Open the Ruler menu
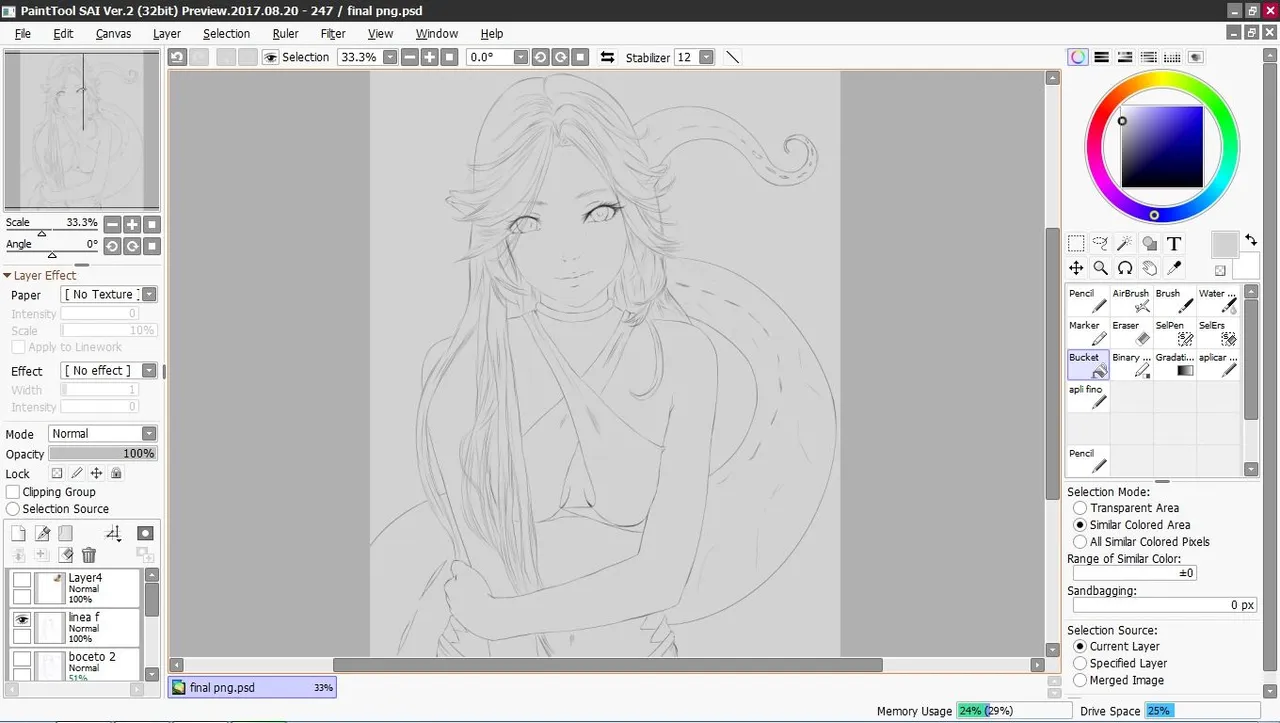Screen dimensions: 1280x723 286,33
